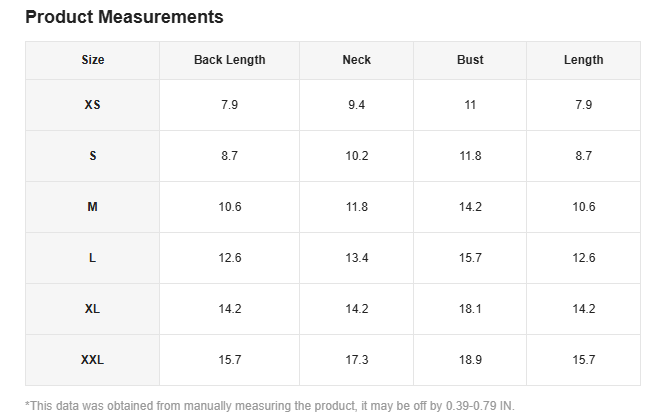Click the XS size row label

pyautogui.click(x=93, y=105)
